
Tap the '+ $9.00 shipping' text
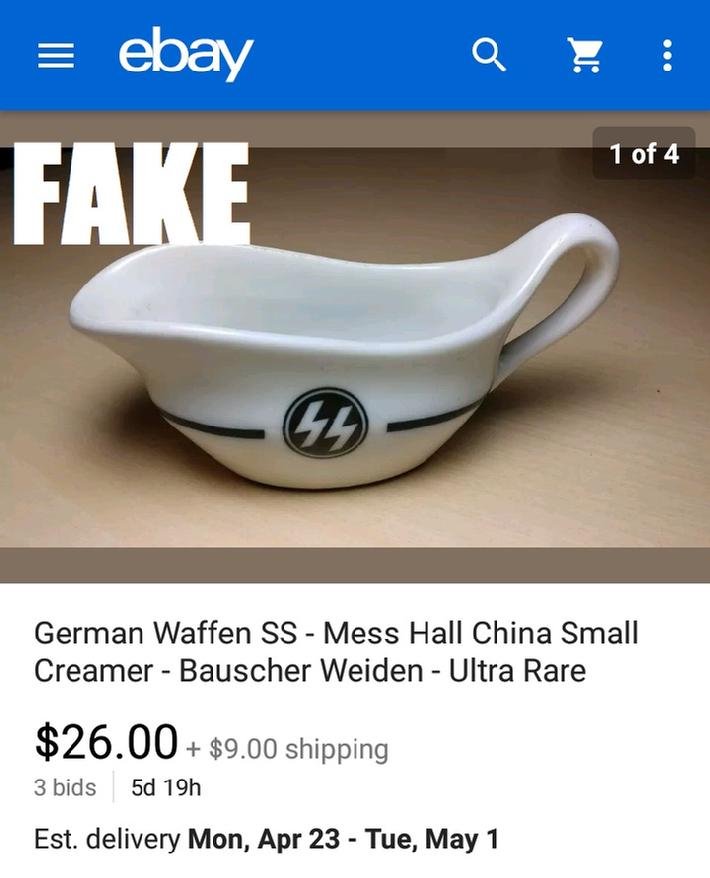(x=287, y=749)
